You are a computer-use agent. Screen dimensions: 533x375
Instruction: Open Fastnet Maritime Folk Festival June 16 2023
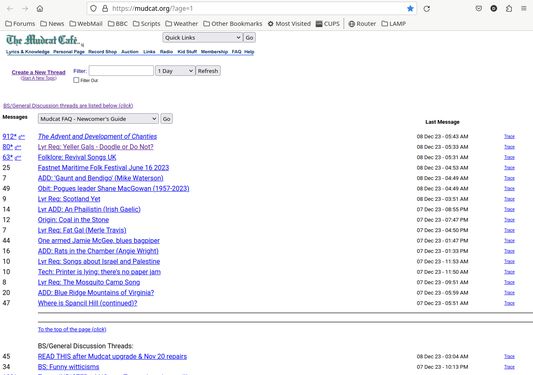click(x=103, y=168)
